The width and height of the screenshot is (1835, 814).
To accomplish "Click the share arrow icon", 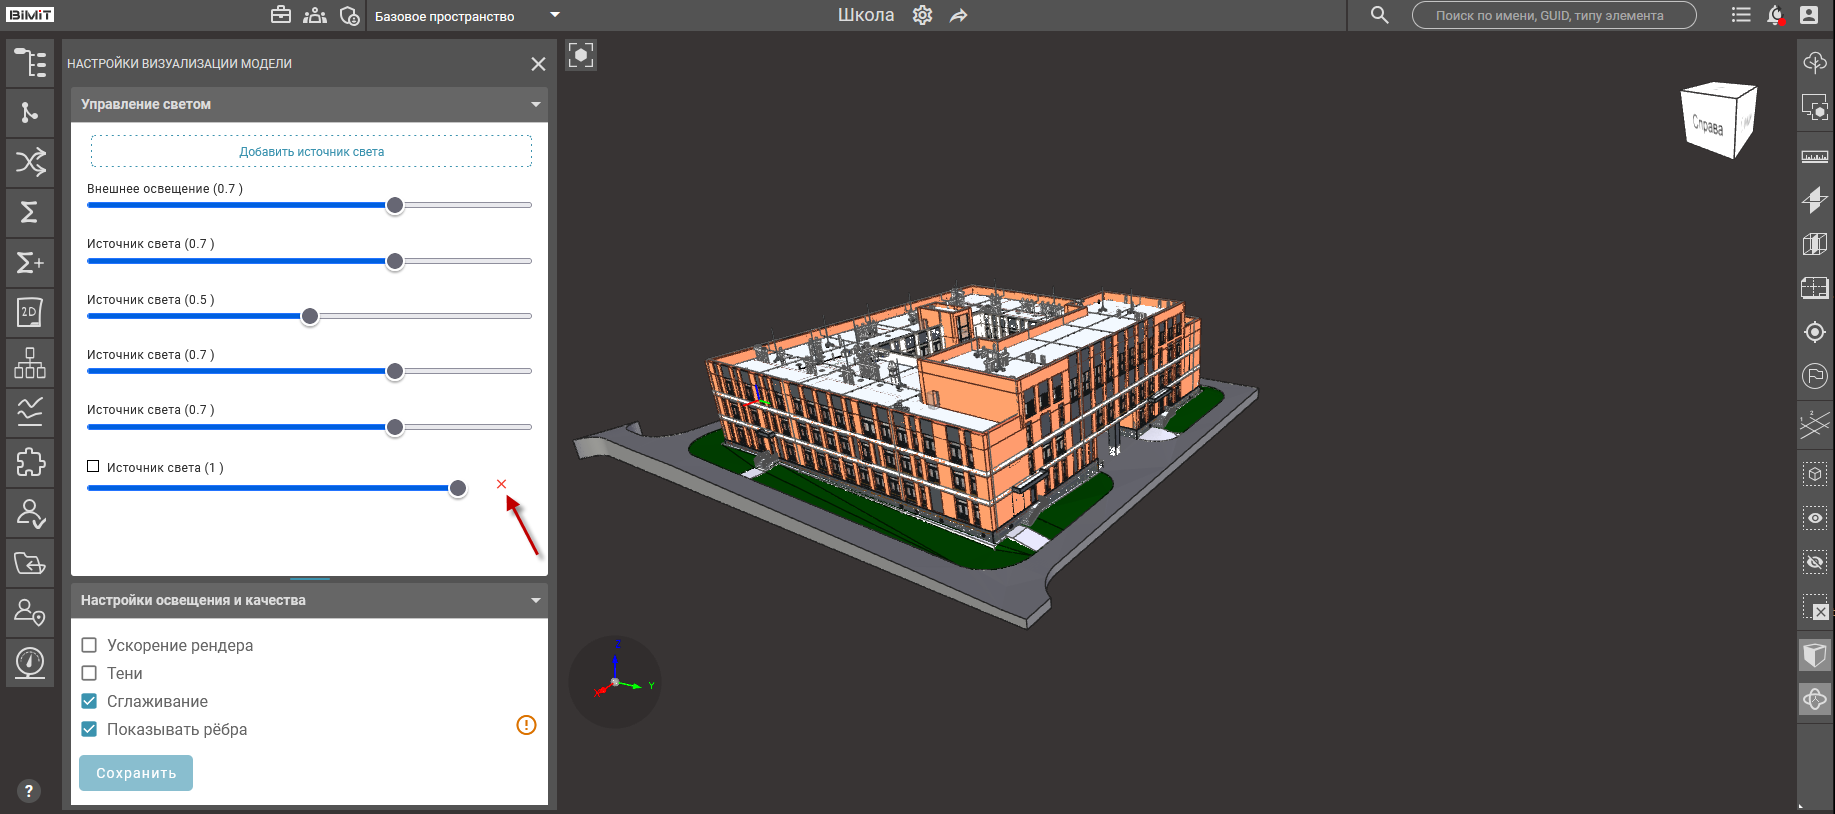I will click(959, 15).
